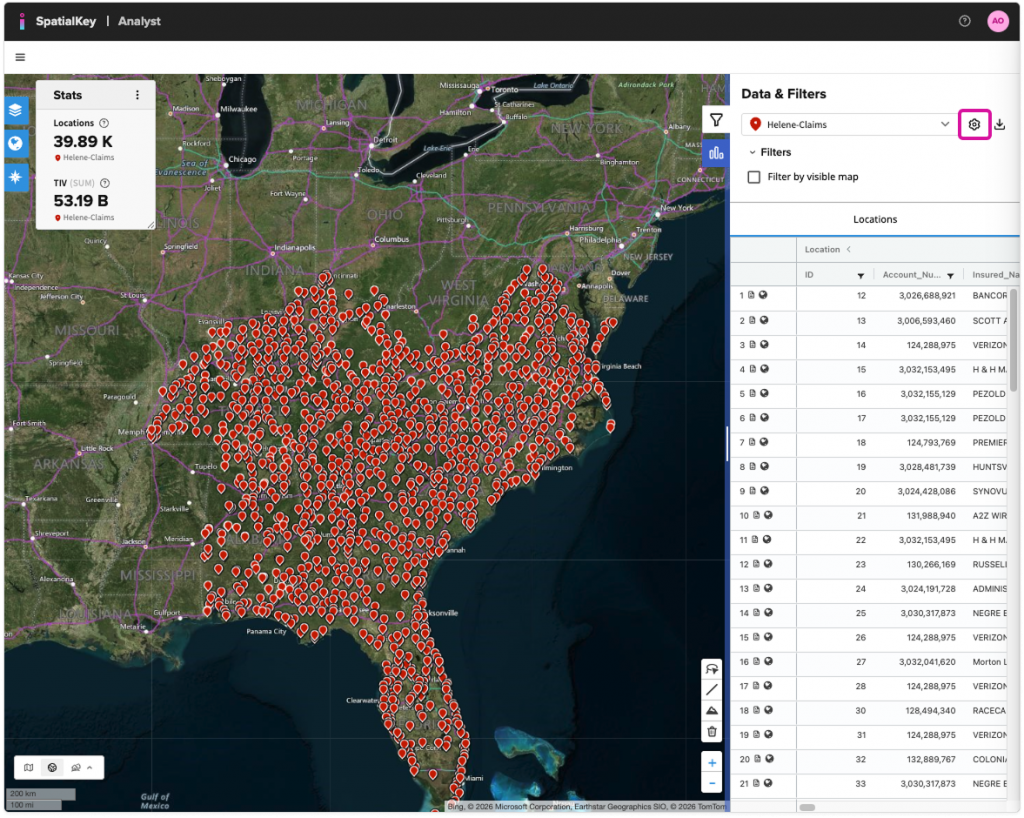This screenshot has width=1024, height=818.
Task: Open the Analyst menu in top bar
Action: click(x=139, y=20)
